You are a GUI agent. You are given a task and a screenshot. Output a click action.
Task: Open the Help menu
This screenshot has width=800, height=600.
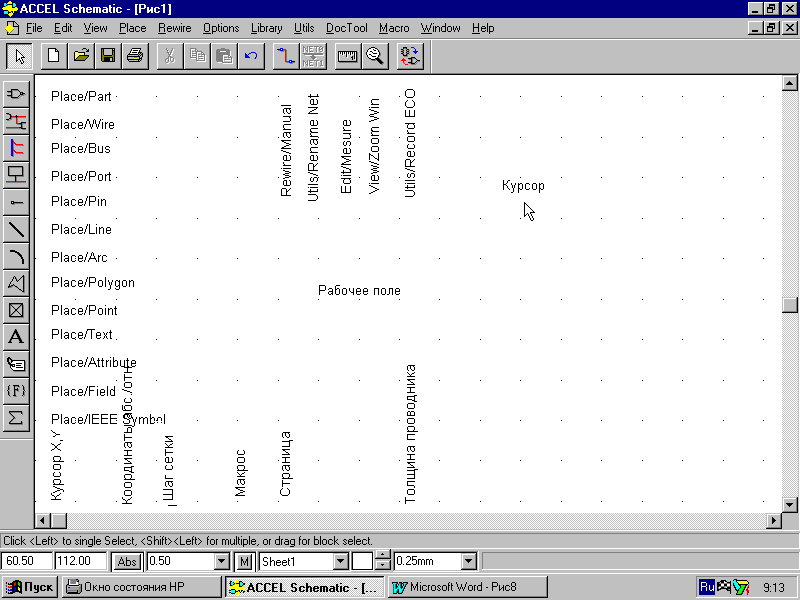click(483, 28)
